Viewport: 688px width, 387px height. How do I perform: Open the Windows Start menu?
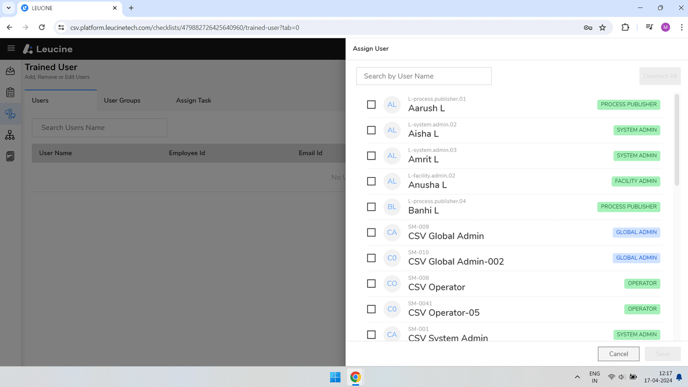point(335,377)
